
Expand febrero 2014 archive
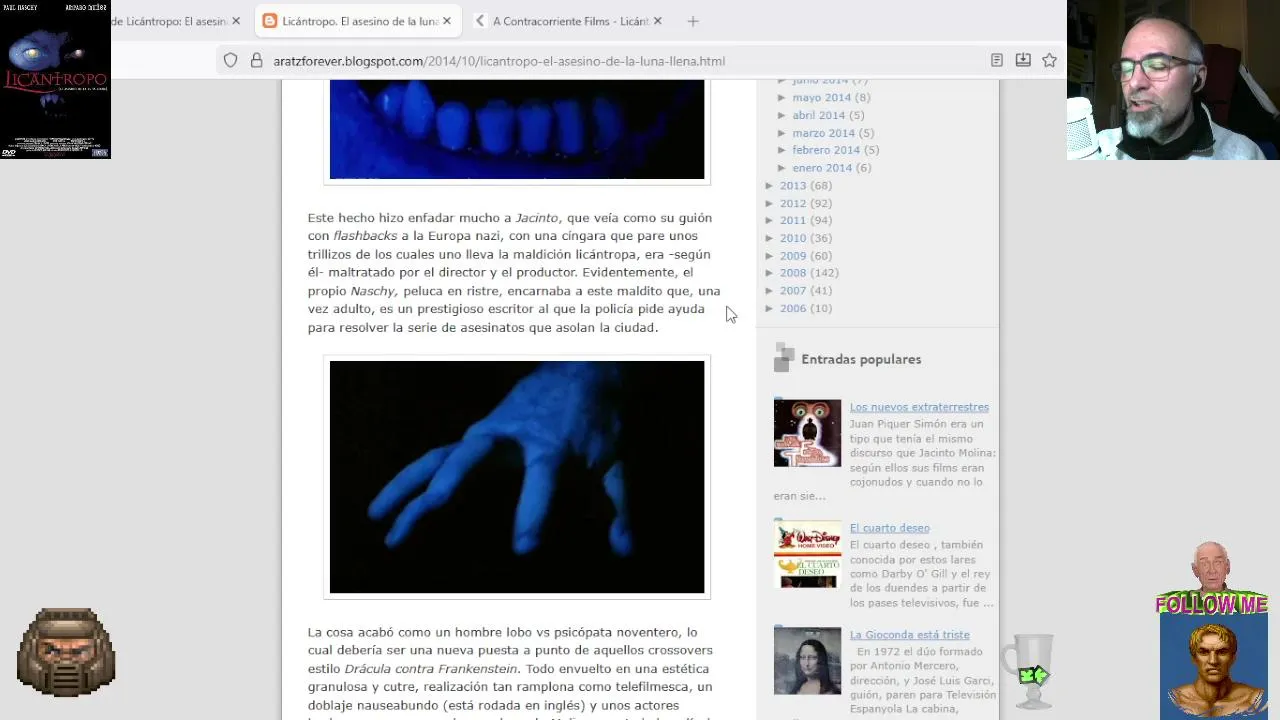(783, 150)
